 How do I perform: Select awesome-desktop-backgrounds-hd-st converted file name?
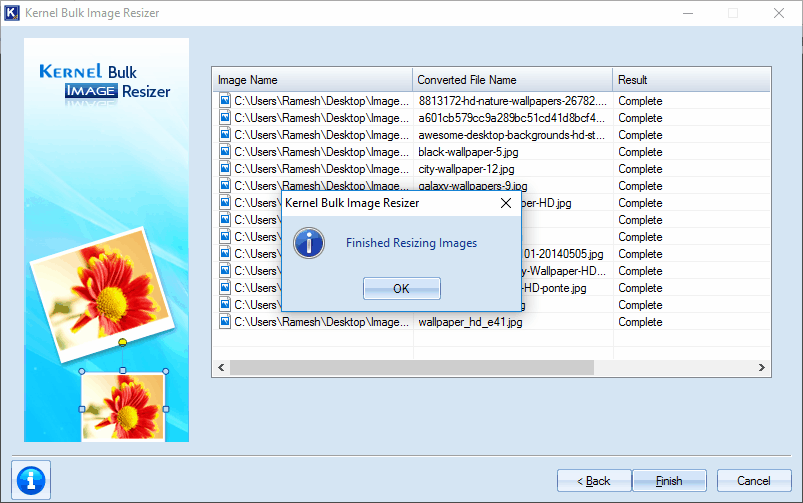click(511, 135)
